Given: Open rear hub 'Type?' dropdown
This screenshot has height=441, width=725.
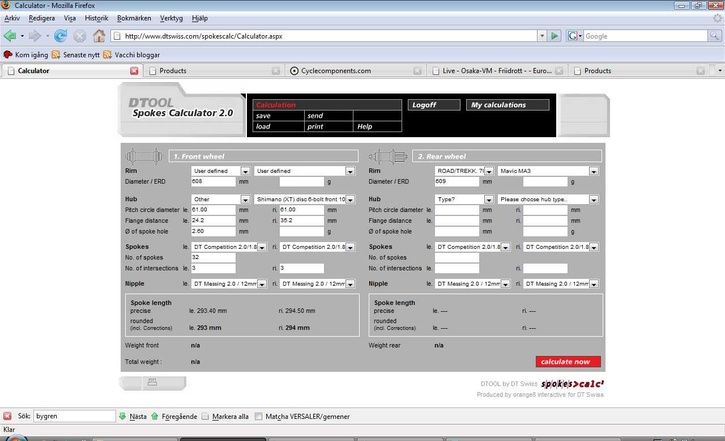Looking at the screenshot, I should click(x=464, y=199).
